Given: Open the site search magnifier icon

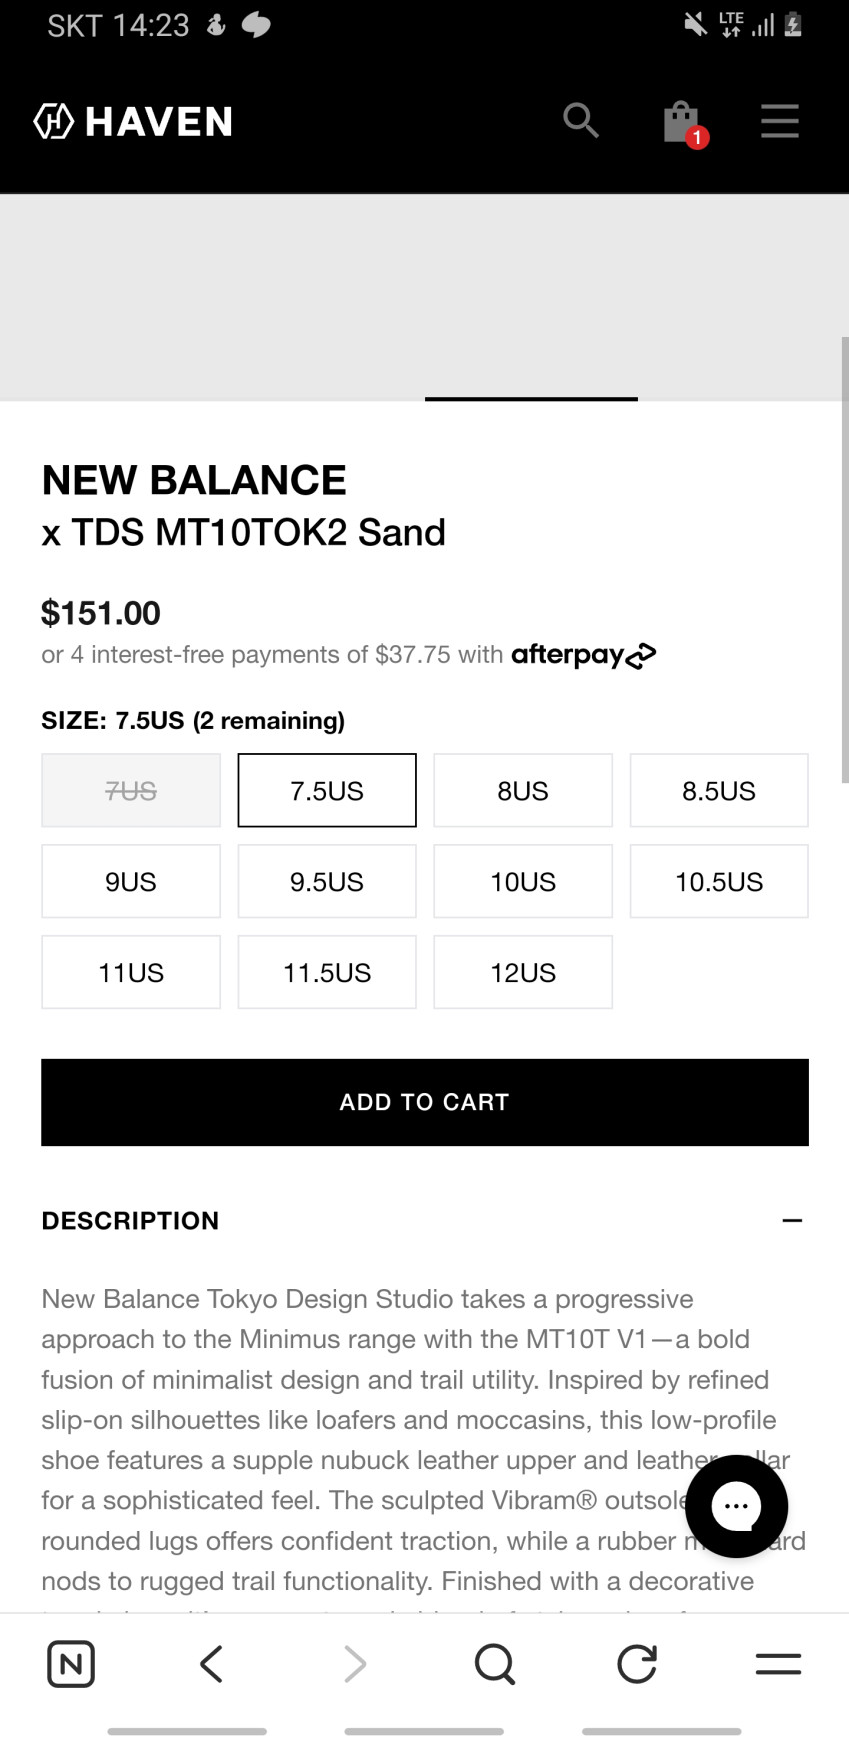Looking at the screenshot, I should click(x=580, y=121).
